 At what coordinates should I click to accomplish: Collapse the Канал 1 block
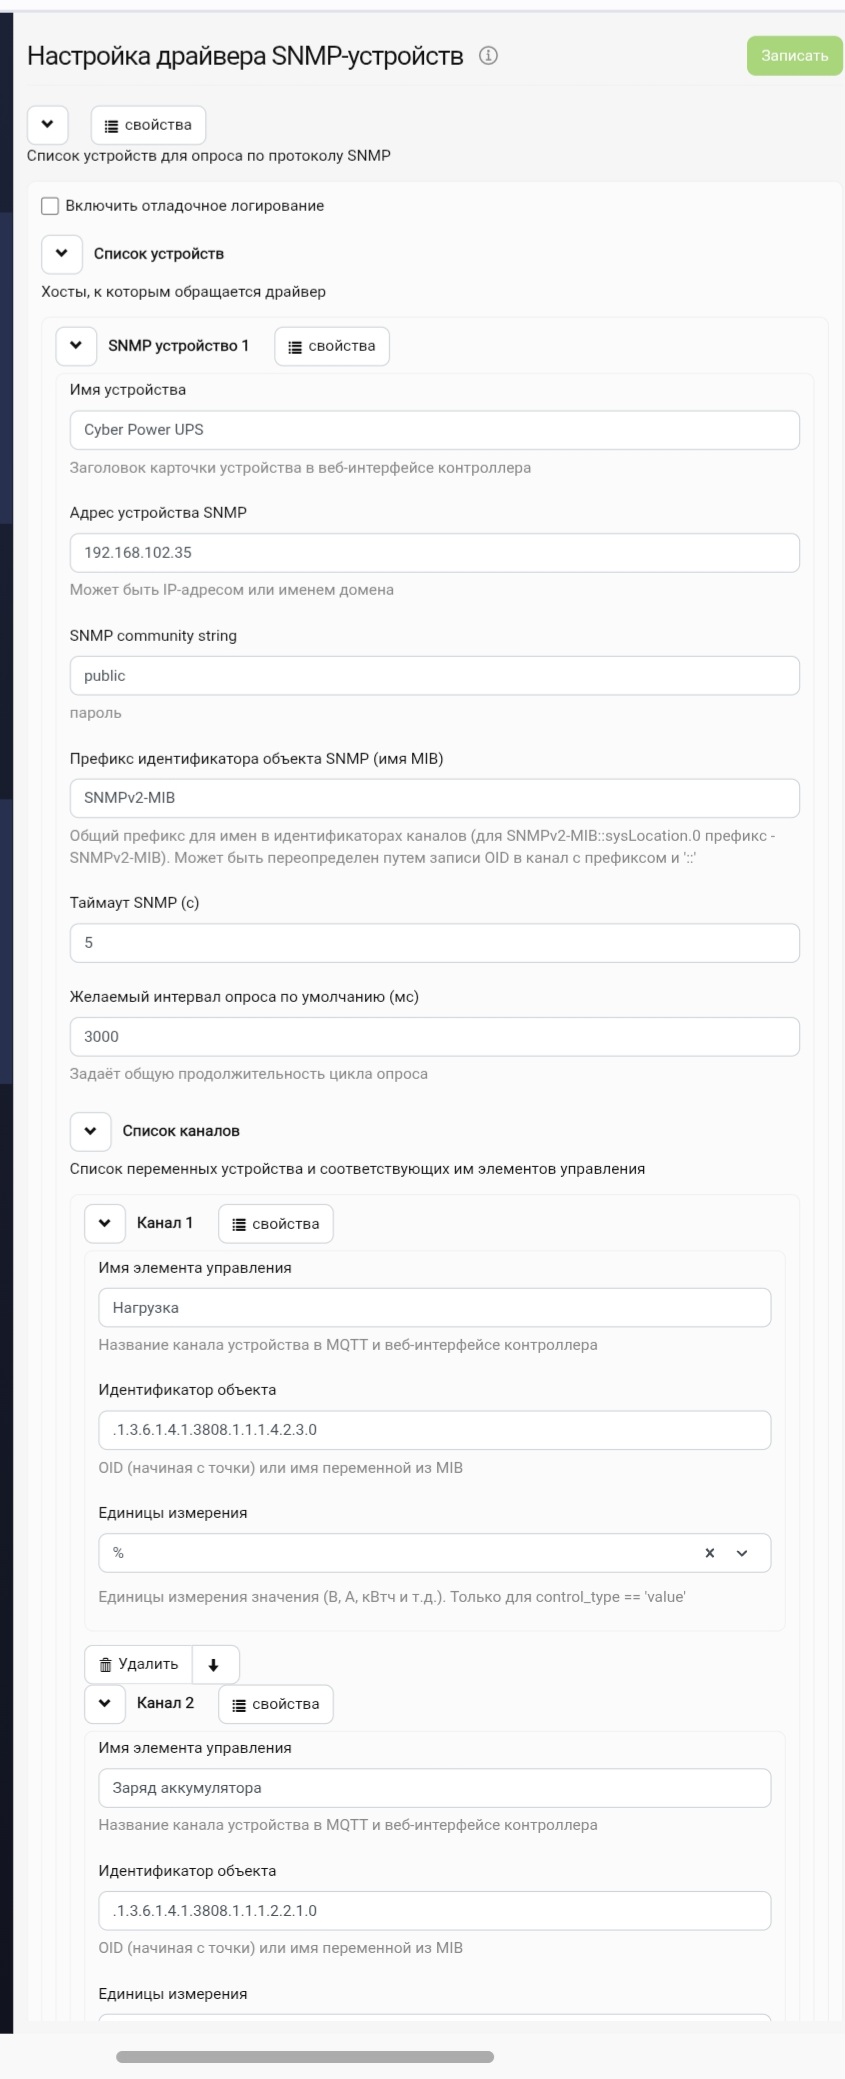tap(105, 1223)
